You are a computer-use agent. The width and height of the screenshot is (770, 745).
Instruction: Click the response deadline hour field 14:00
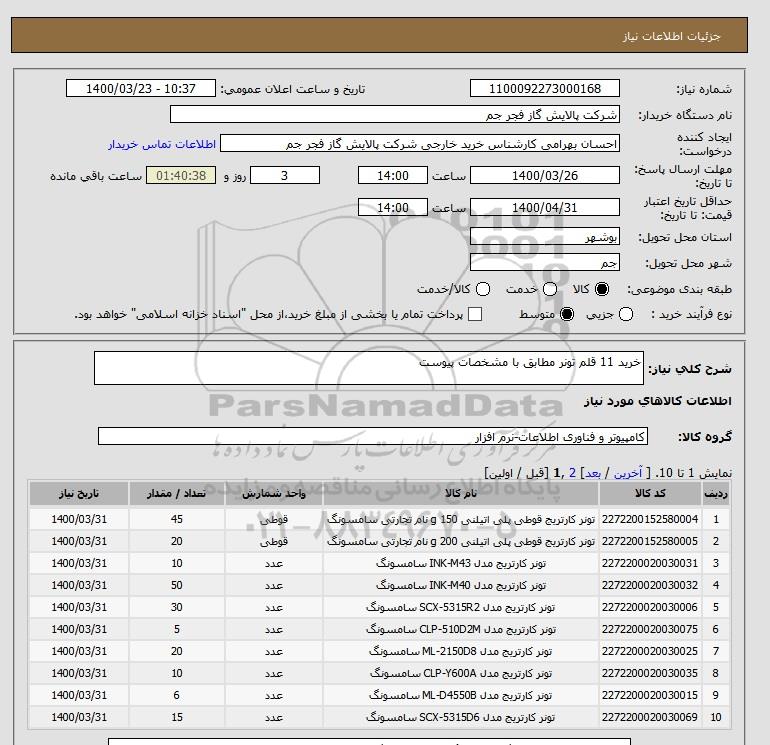(392, 175)
